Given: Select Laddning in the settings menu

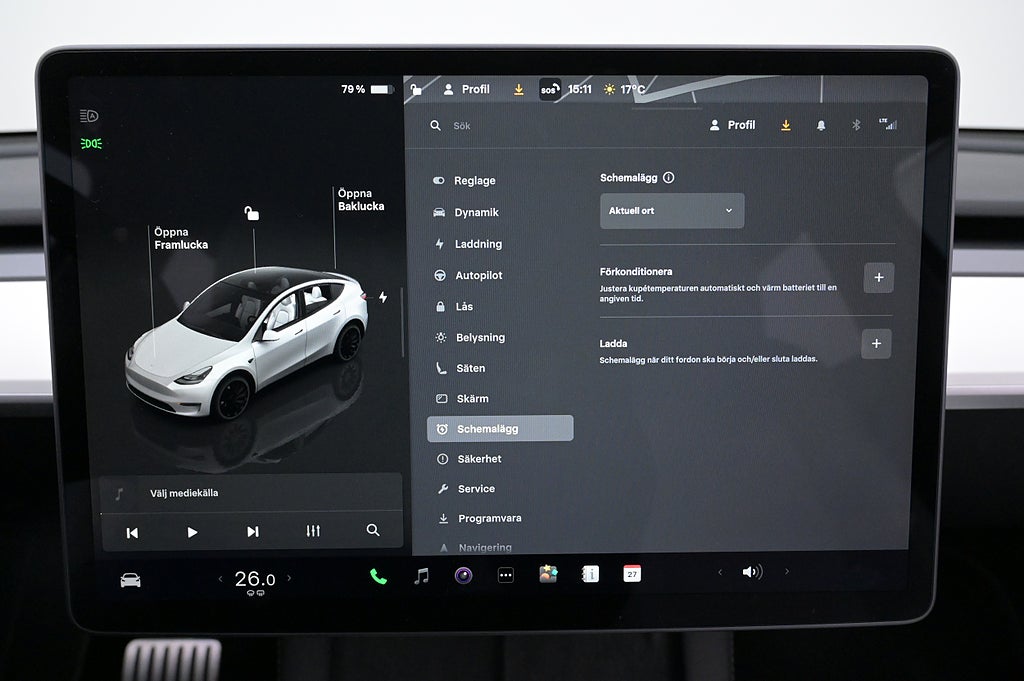Looking at the screenshot, I should pyautogui.click(x=478, y=244).
